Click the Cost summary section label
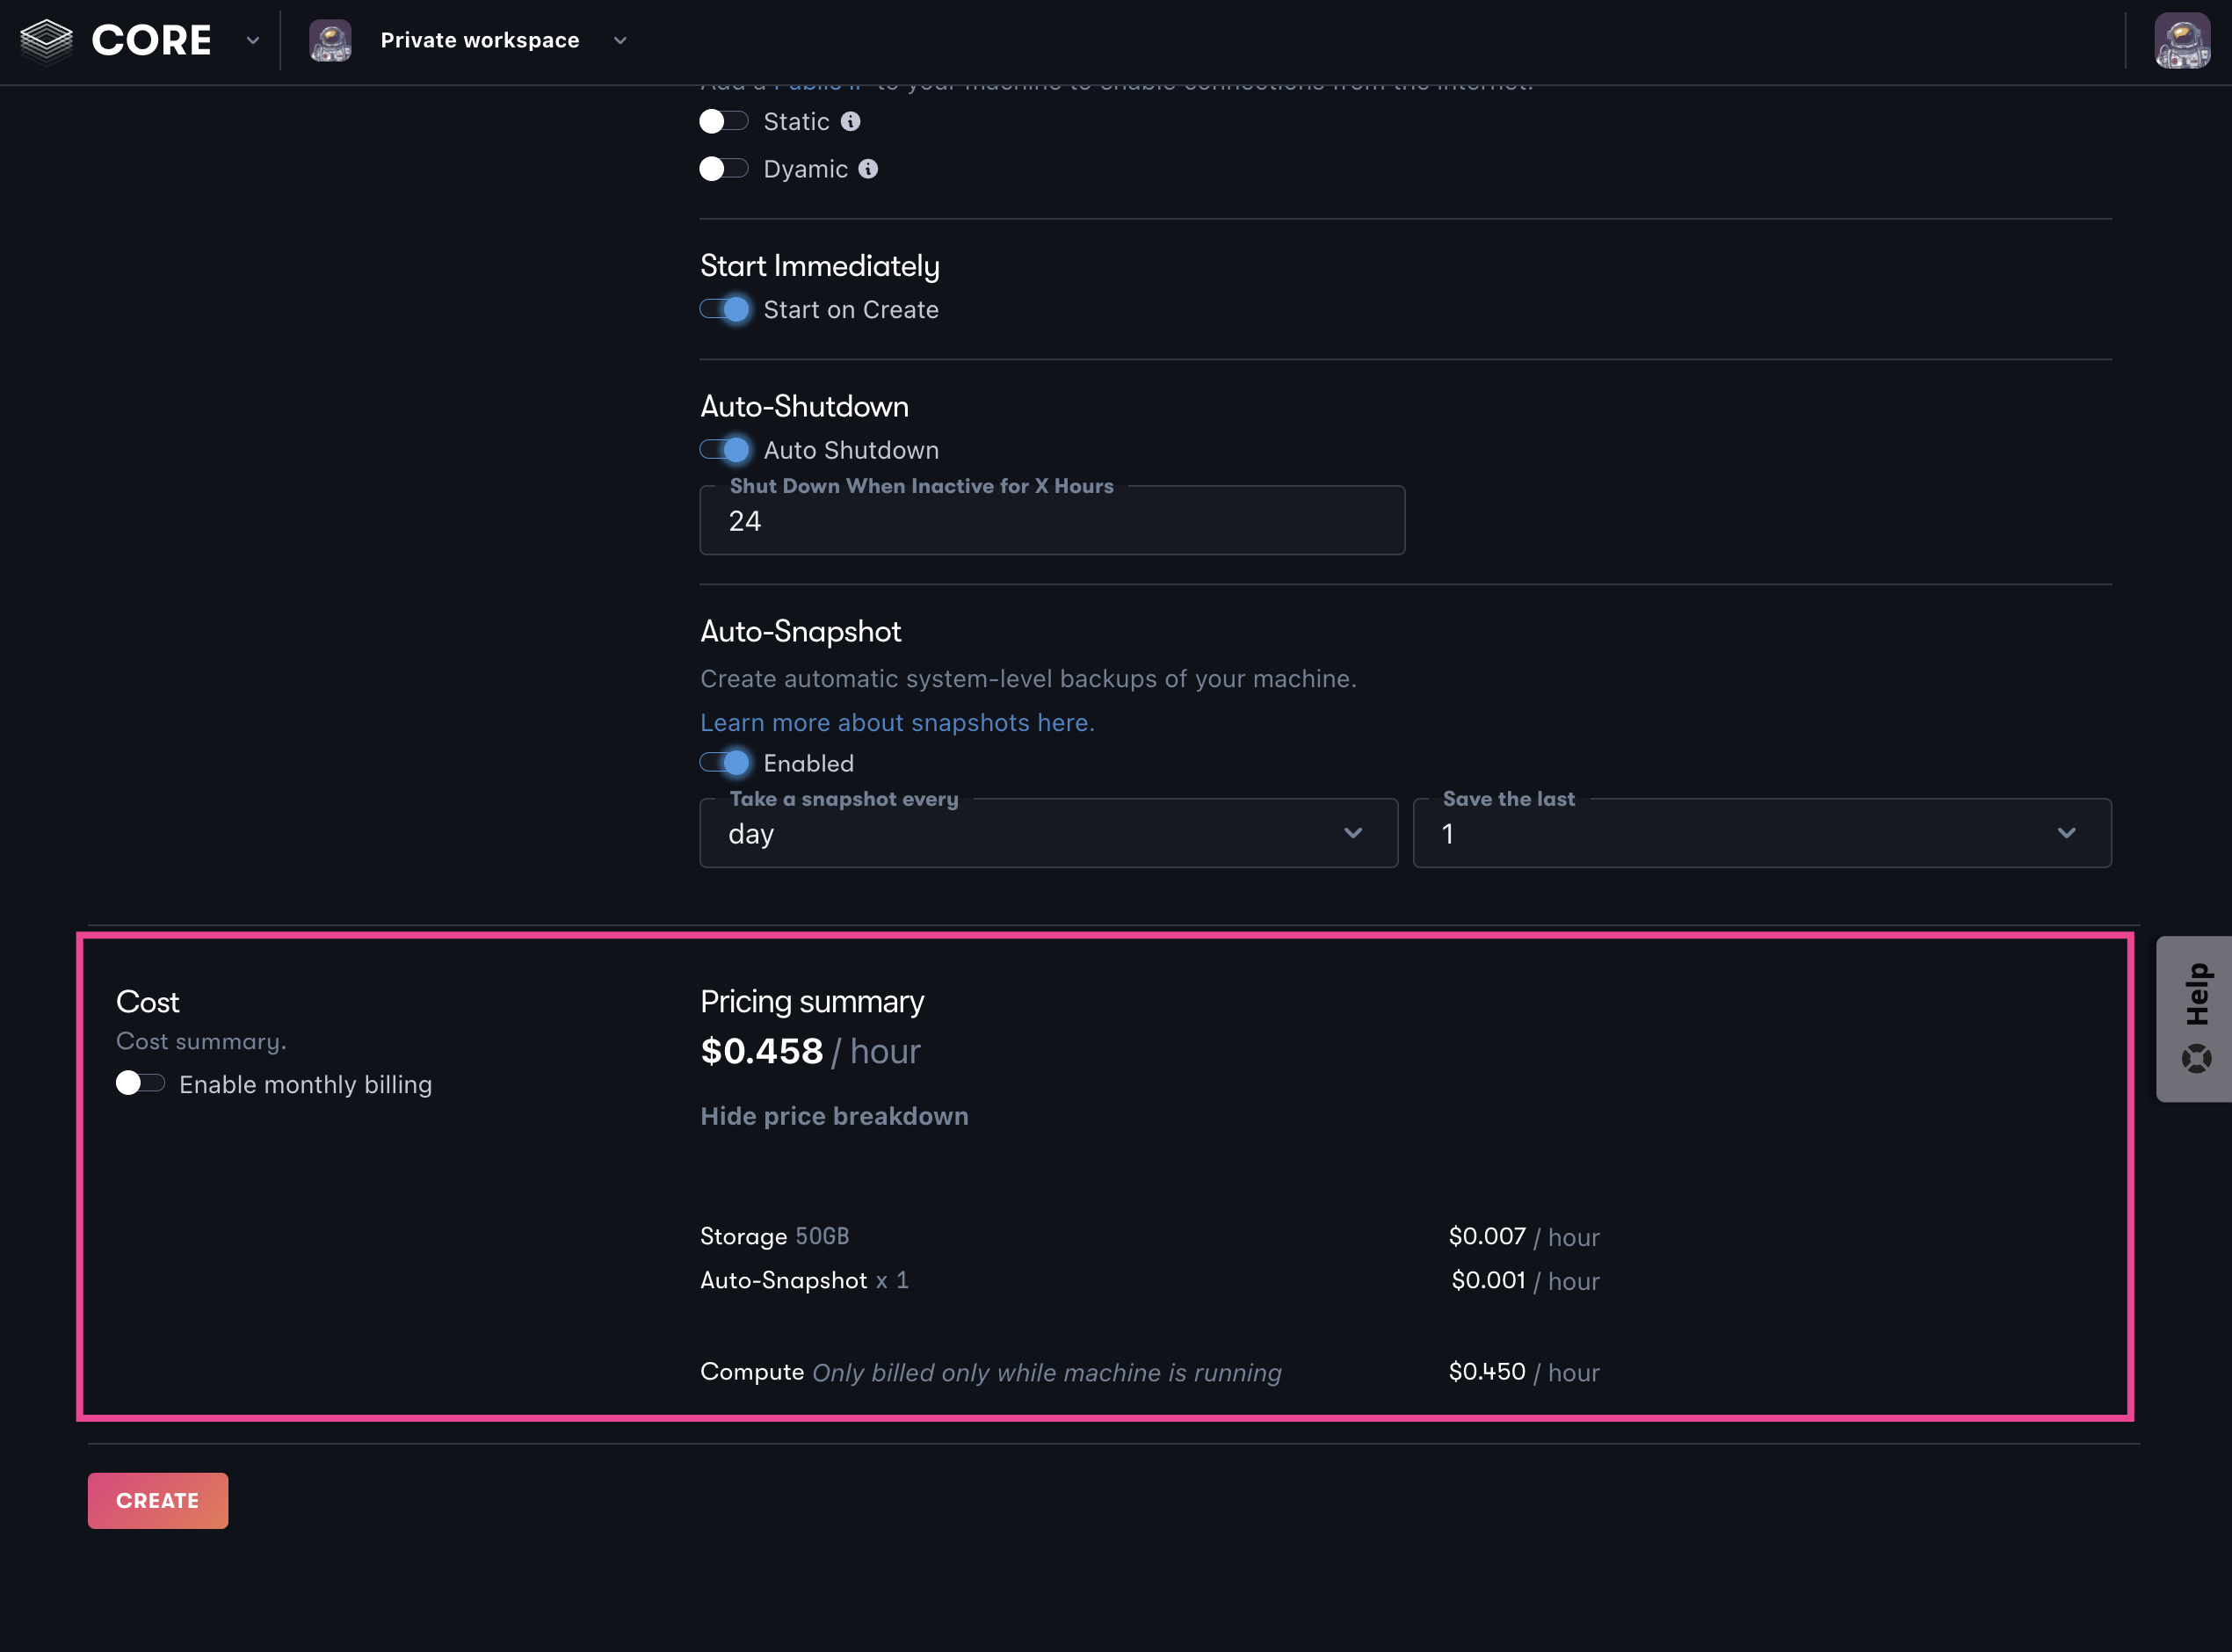Image resolution: width=2232 pixels, height=1652 pixels. 201,1041
